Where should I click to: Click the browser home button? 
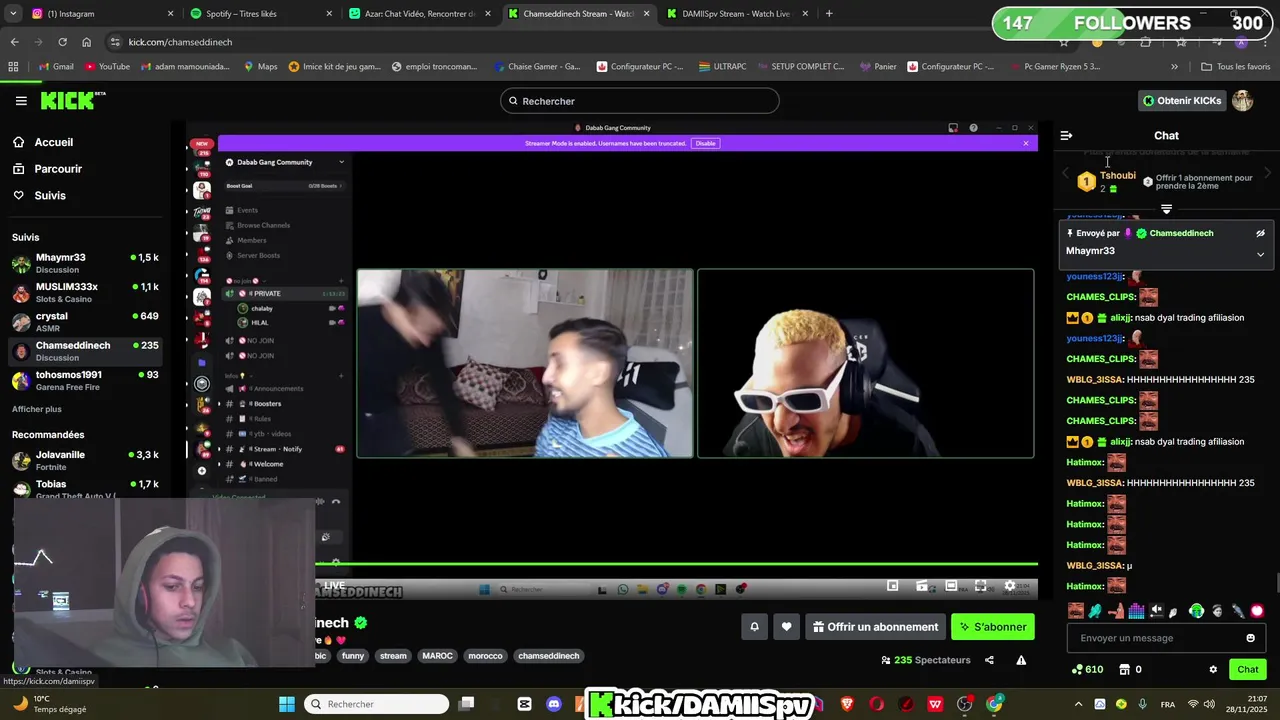(86, 42)
